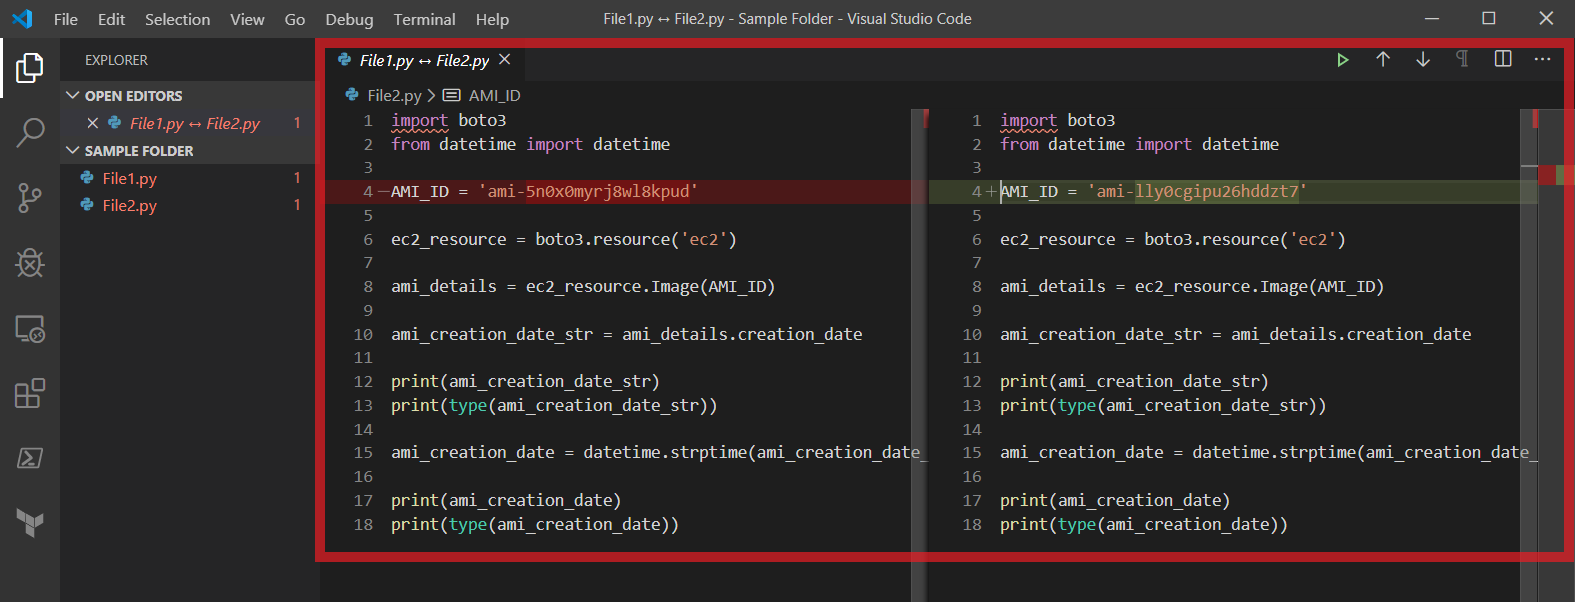Open the Source Control view

click(30, 198)
